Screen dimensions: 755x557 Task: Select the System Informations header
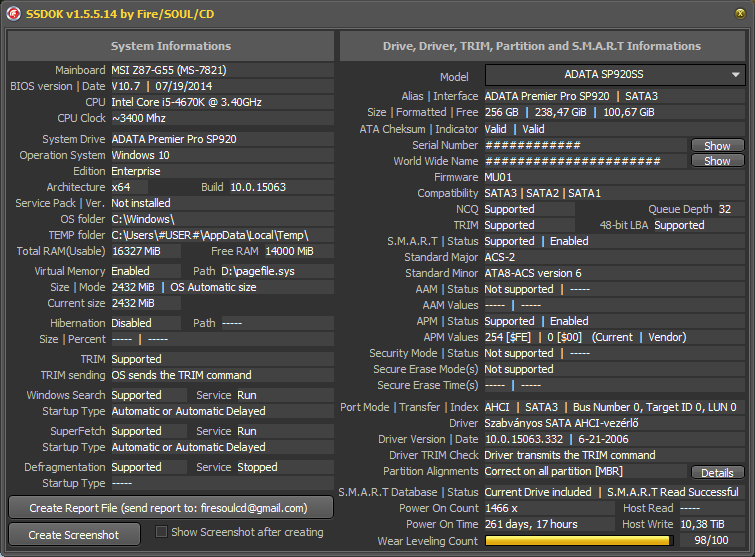(x=171, y=46)
